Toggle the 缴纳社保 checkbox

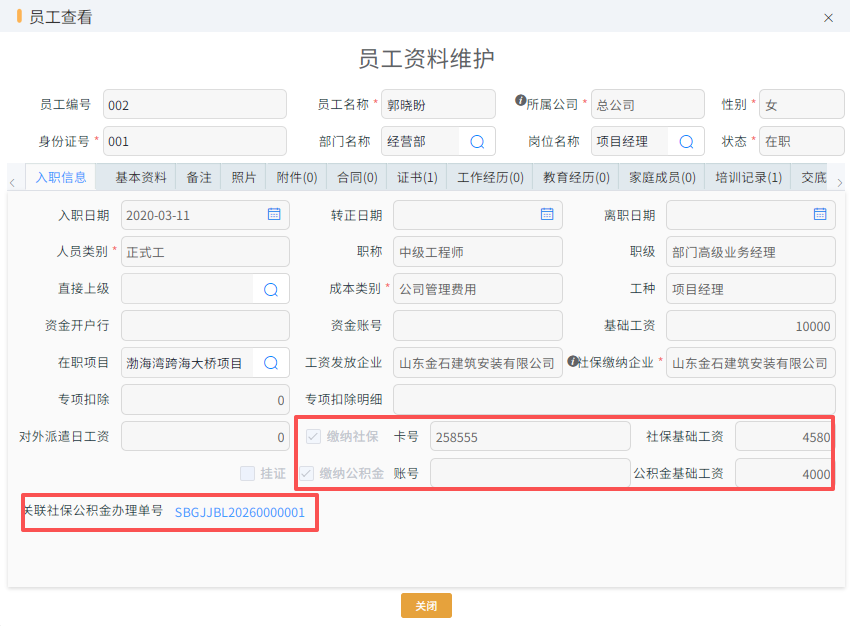click(x=313, y=436)
